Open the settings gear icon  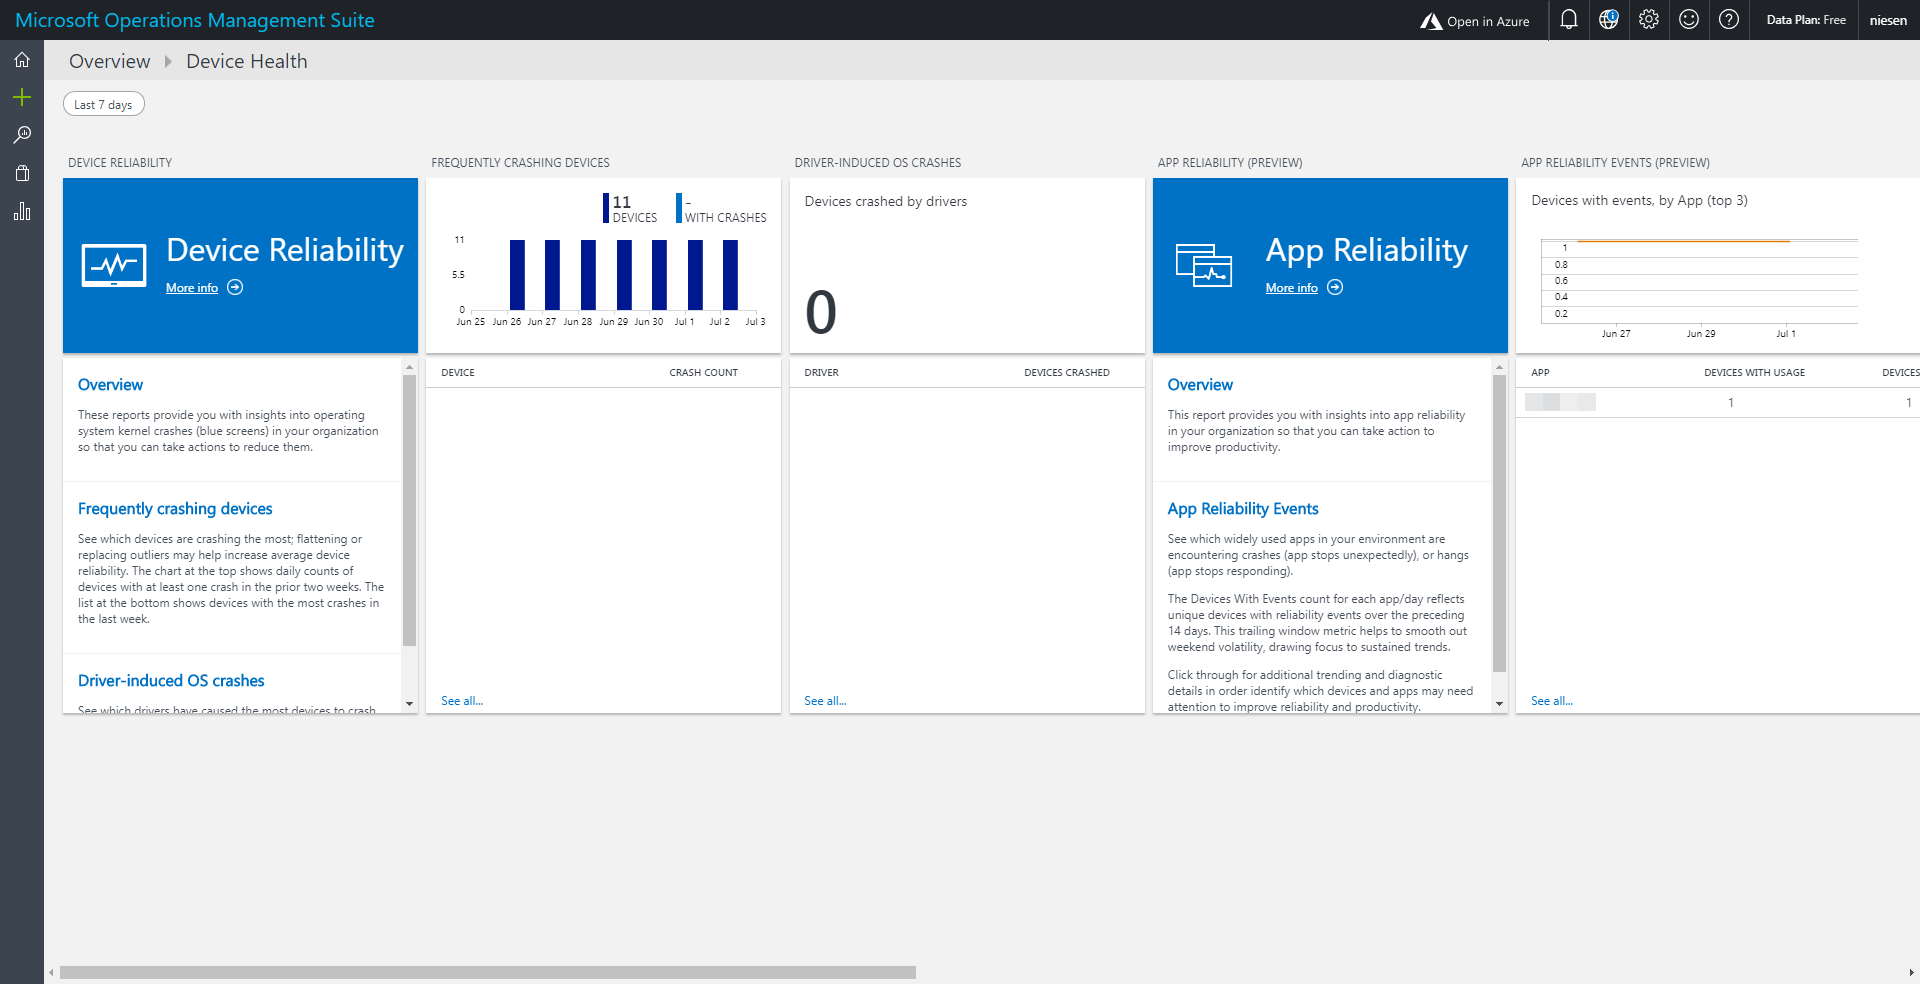[1649, 20]
